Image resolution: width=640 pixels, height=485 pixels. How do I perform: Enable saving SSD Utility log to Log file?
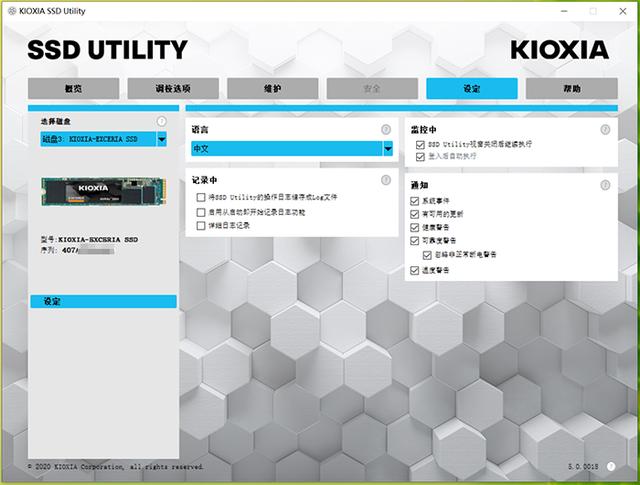tap(200, 198)
